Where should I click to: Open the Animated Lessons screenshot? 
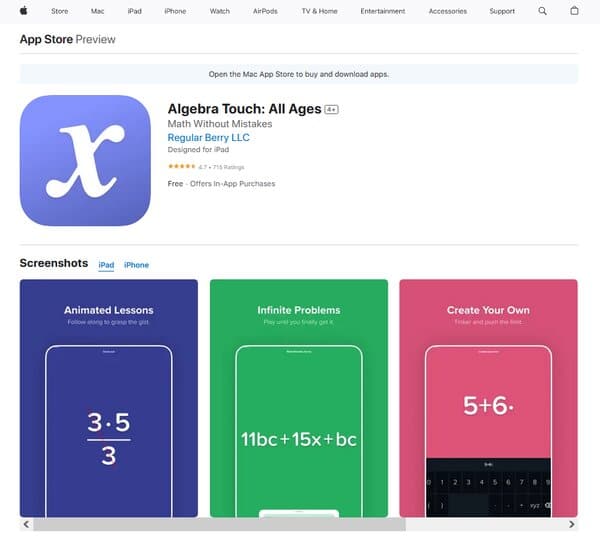(109, 398)
